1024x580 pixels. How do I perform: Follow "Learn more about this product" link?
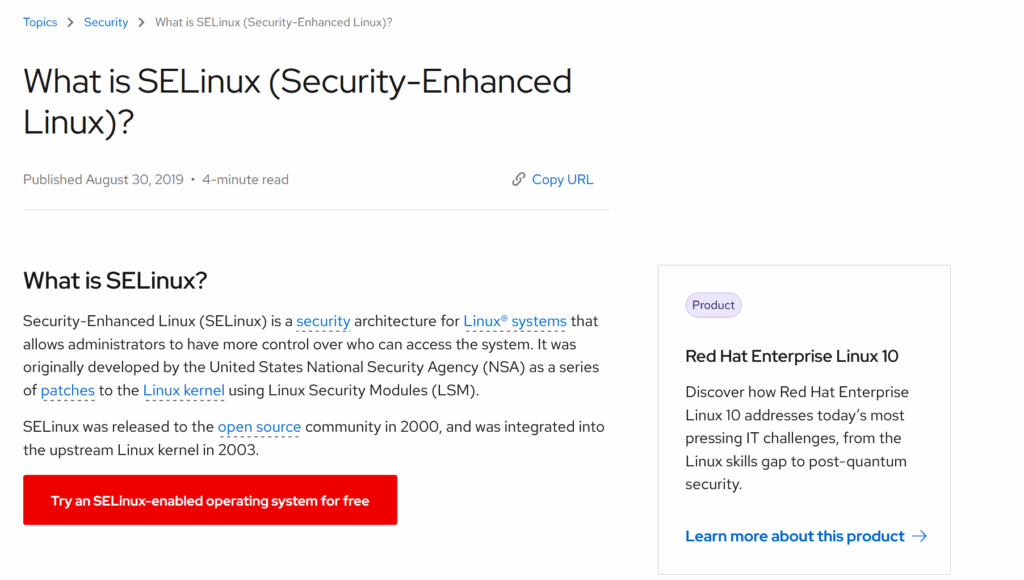point(794,537)
